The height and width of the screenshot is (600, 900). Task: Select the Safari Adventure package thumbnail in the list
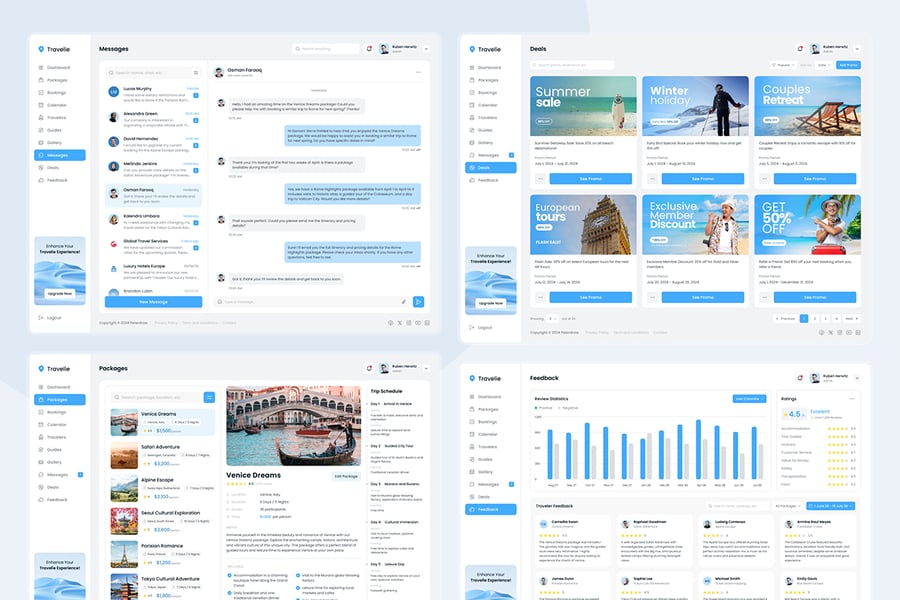124,455
